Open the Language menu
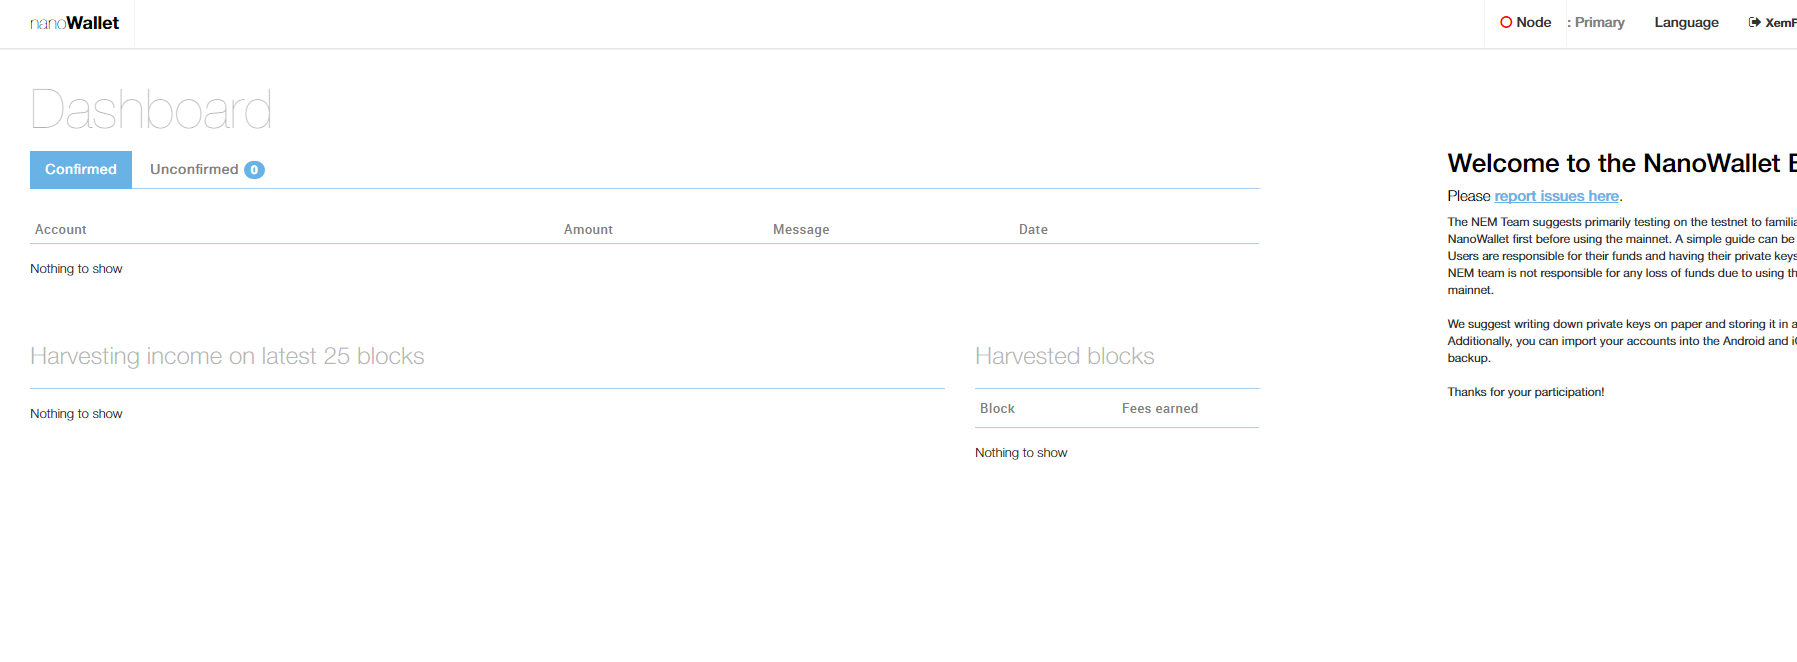Screen dimensions: 1797x662 click(x=1686, y=22)
